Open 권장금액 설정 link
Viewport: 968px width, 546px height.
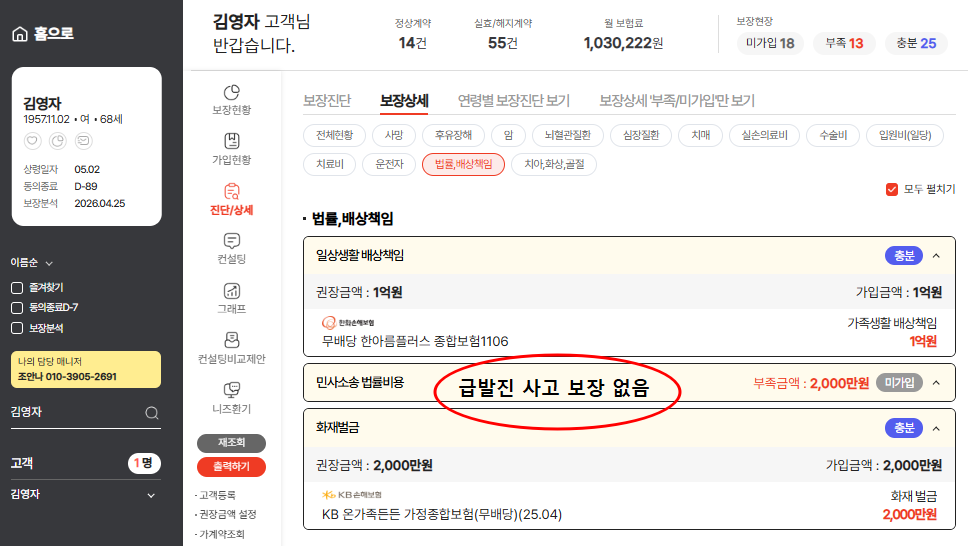pyautogui.click(x=227, y=514)
